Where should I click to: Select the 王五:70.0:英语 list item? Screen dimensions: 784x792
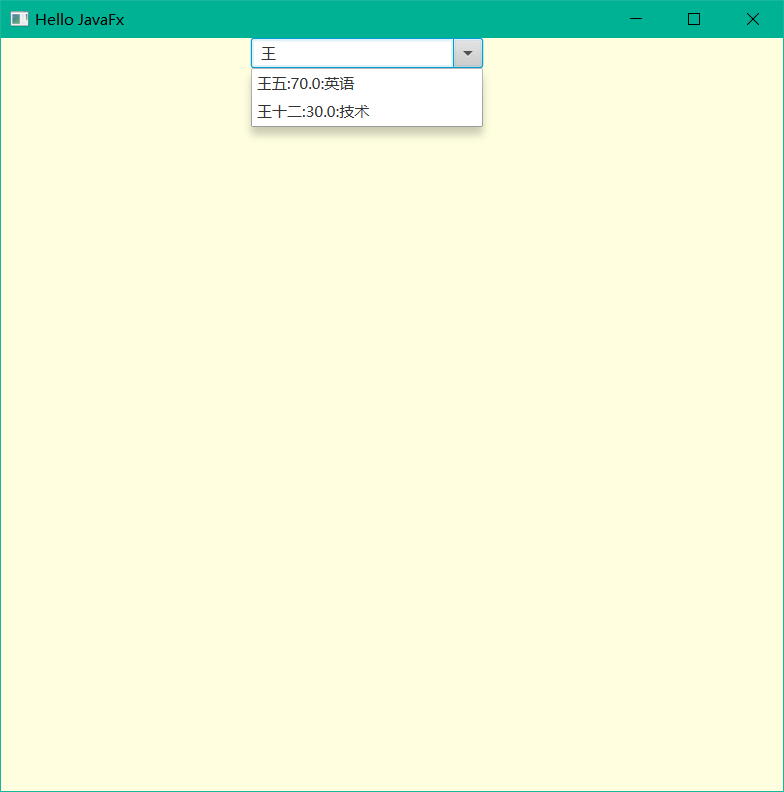click(x=367, y=83)
